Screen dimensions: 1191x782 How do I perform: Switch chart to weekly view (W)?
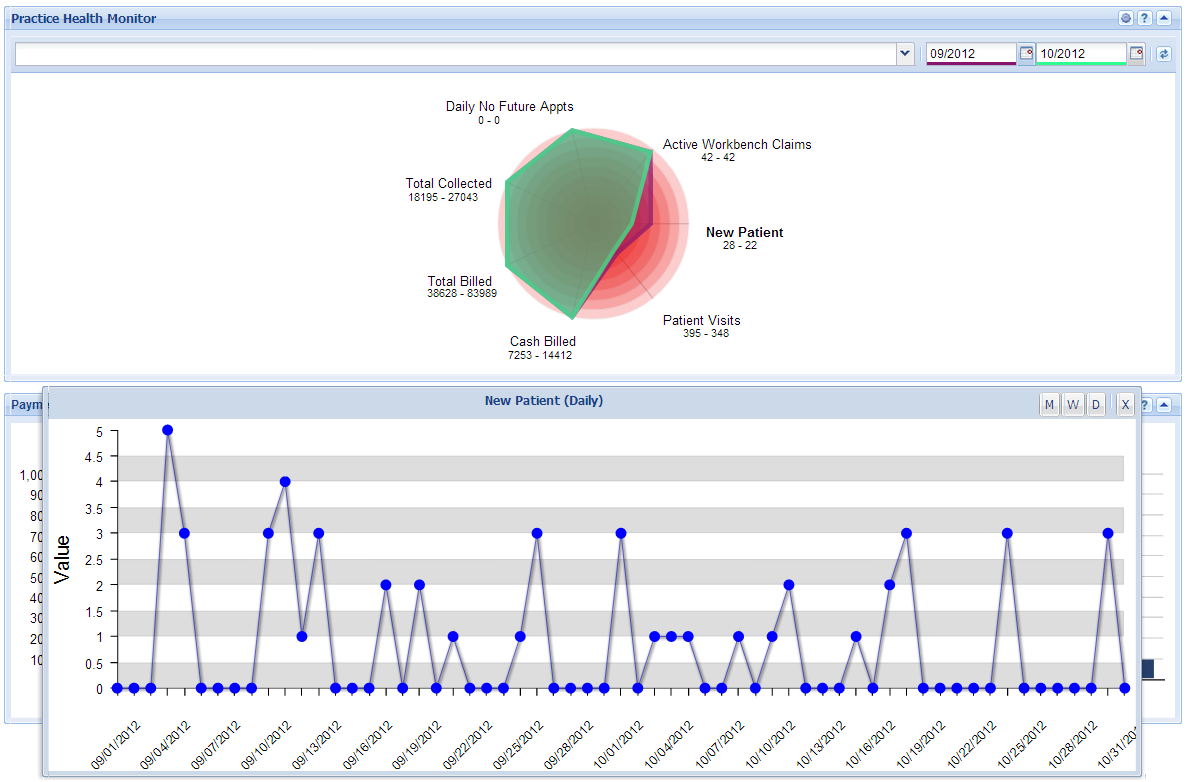tap(1073, 405)
